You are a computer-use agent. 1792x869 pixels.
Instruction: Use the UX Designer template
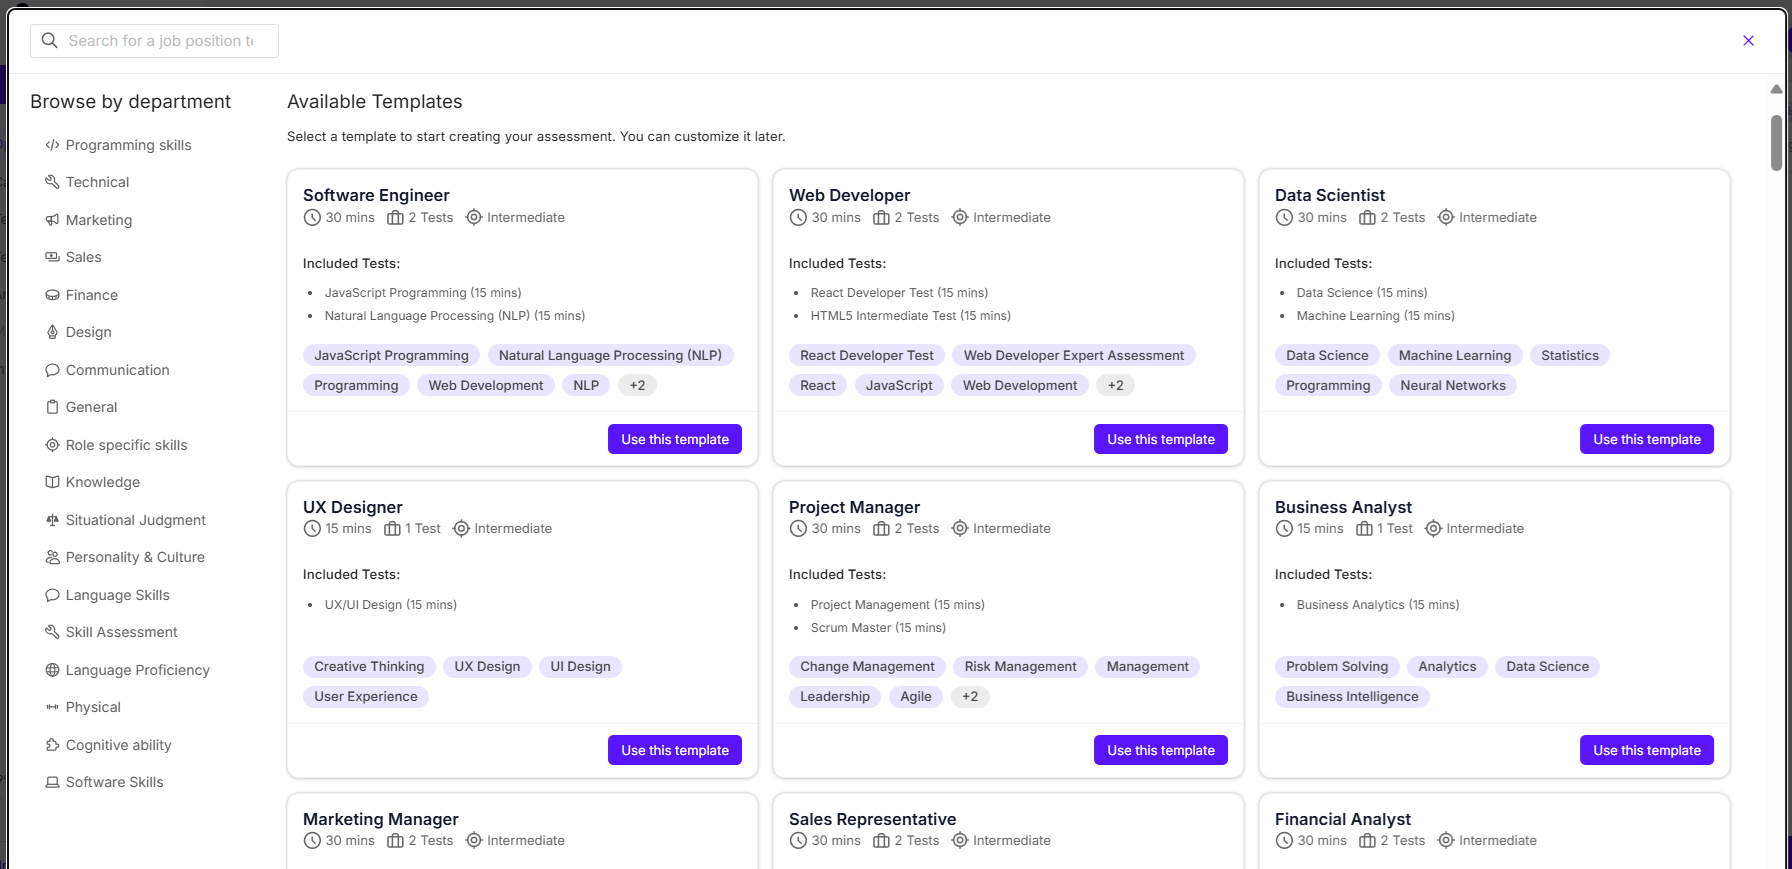pos(674,750)
